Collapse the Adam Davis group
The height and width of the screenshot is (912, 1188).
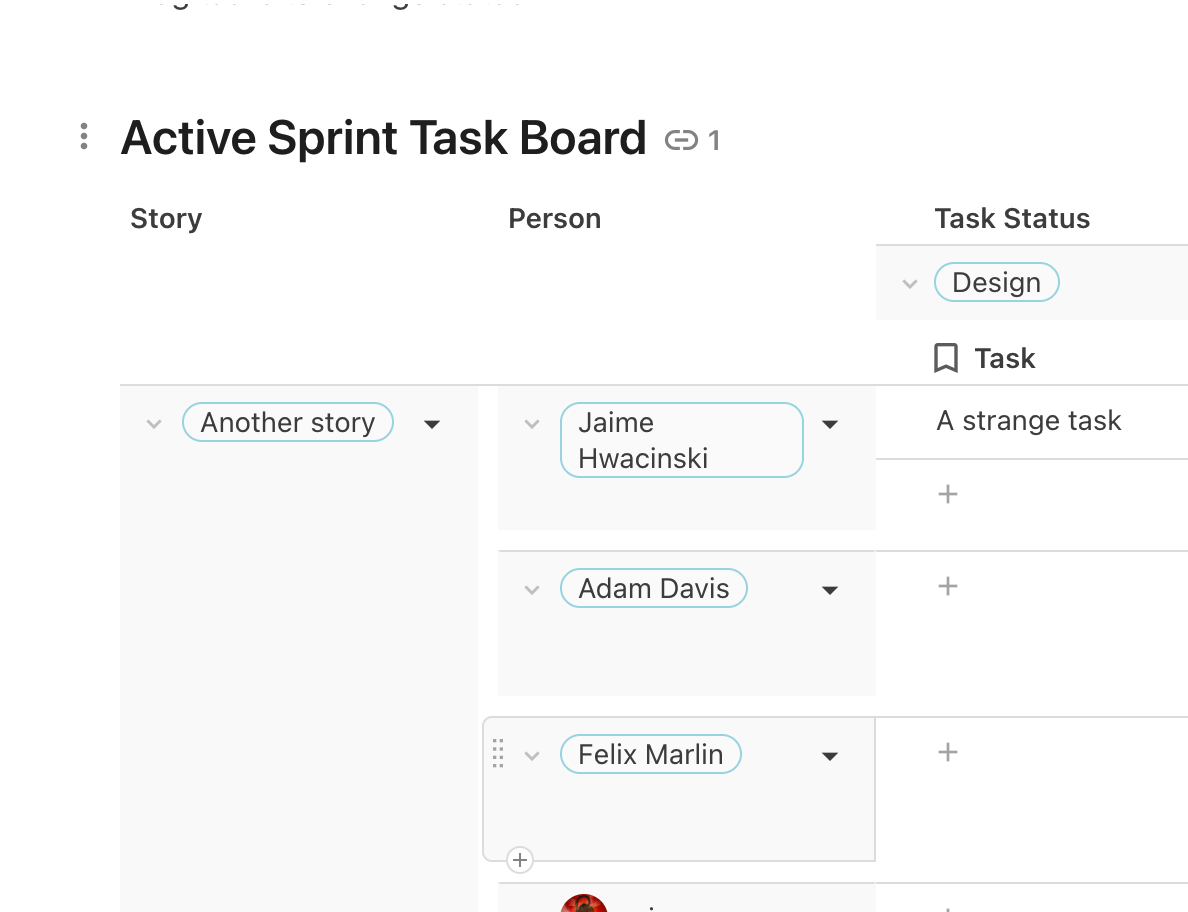click(532, 590)
